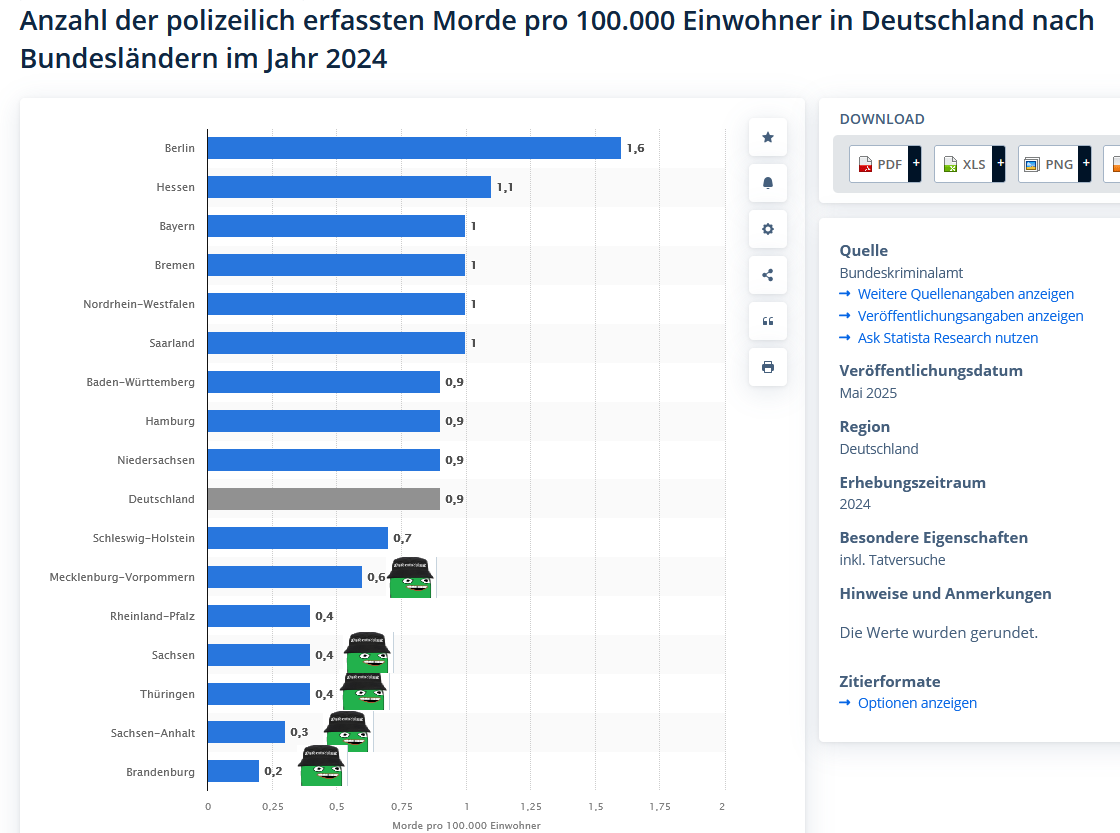Download the data as XLS
Viewport: 1120px width, 833px height.
[x=964, y=164]
